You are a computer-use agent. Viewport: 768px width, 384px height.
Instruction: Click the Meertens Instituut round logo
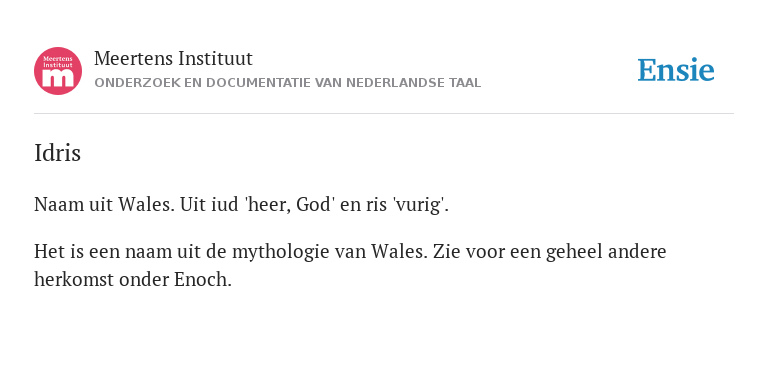click(x=58, y=71)
